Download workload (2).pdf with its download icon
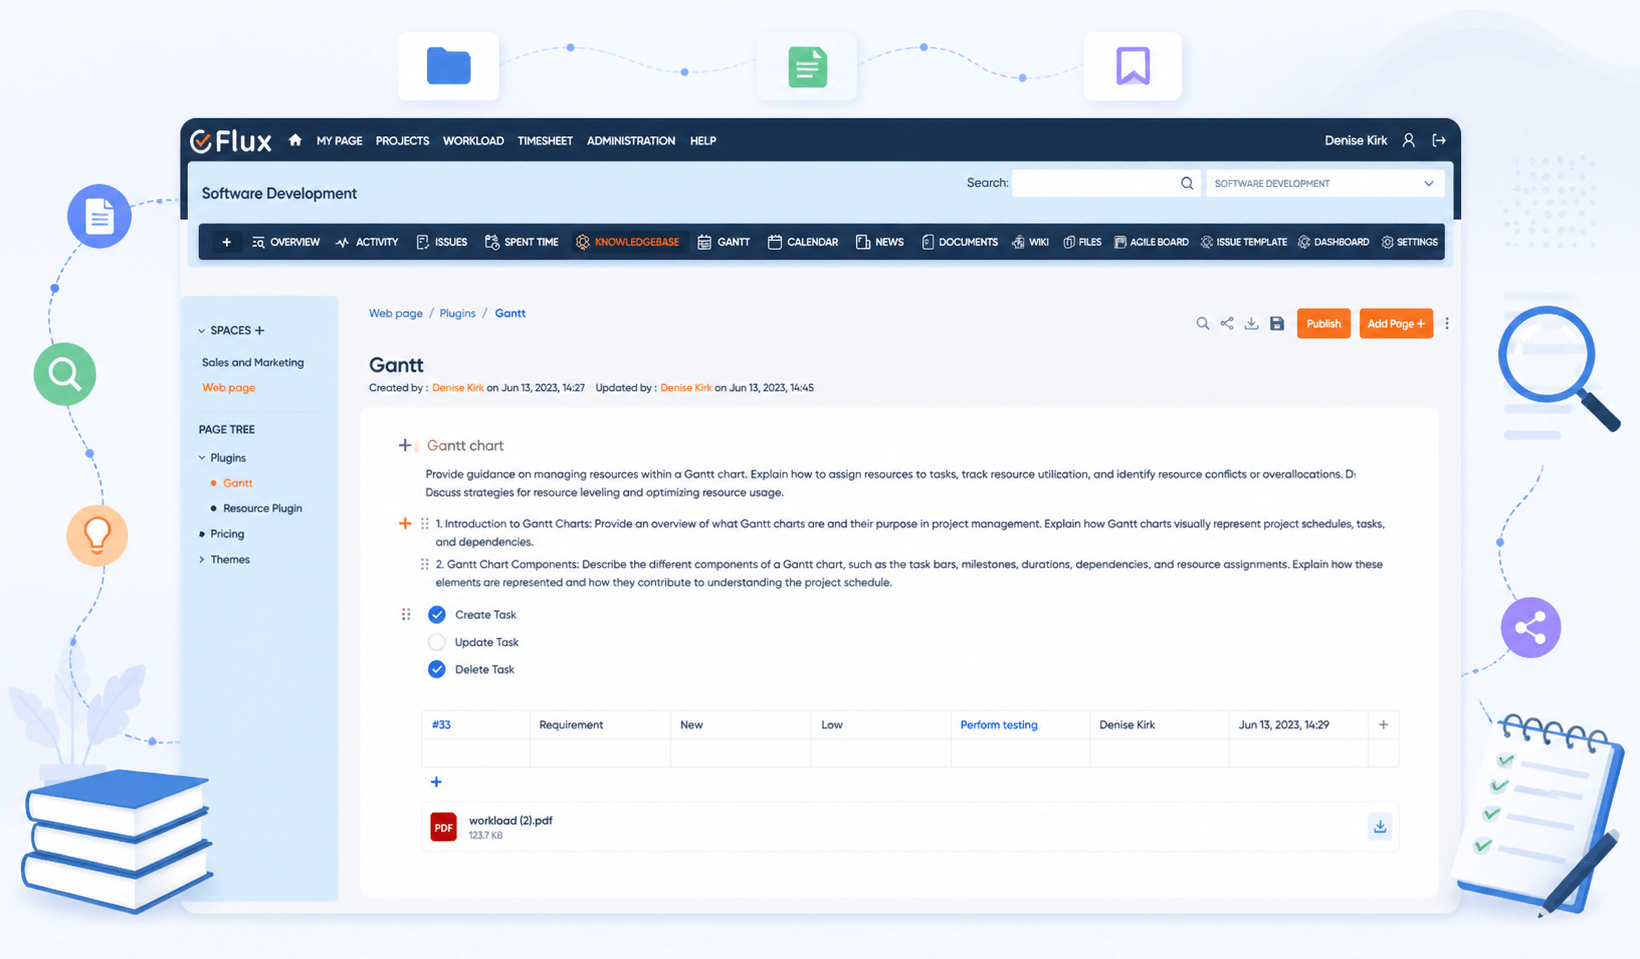This screenshot has height=959, width=1640. 1380,826
